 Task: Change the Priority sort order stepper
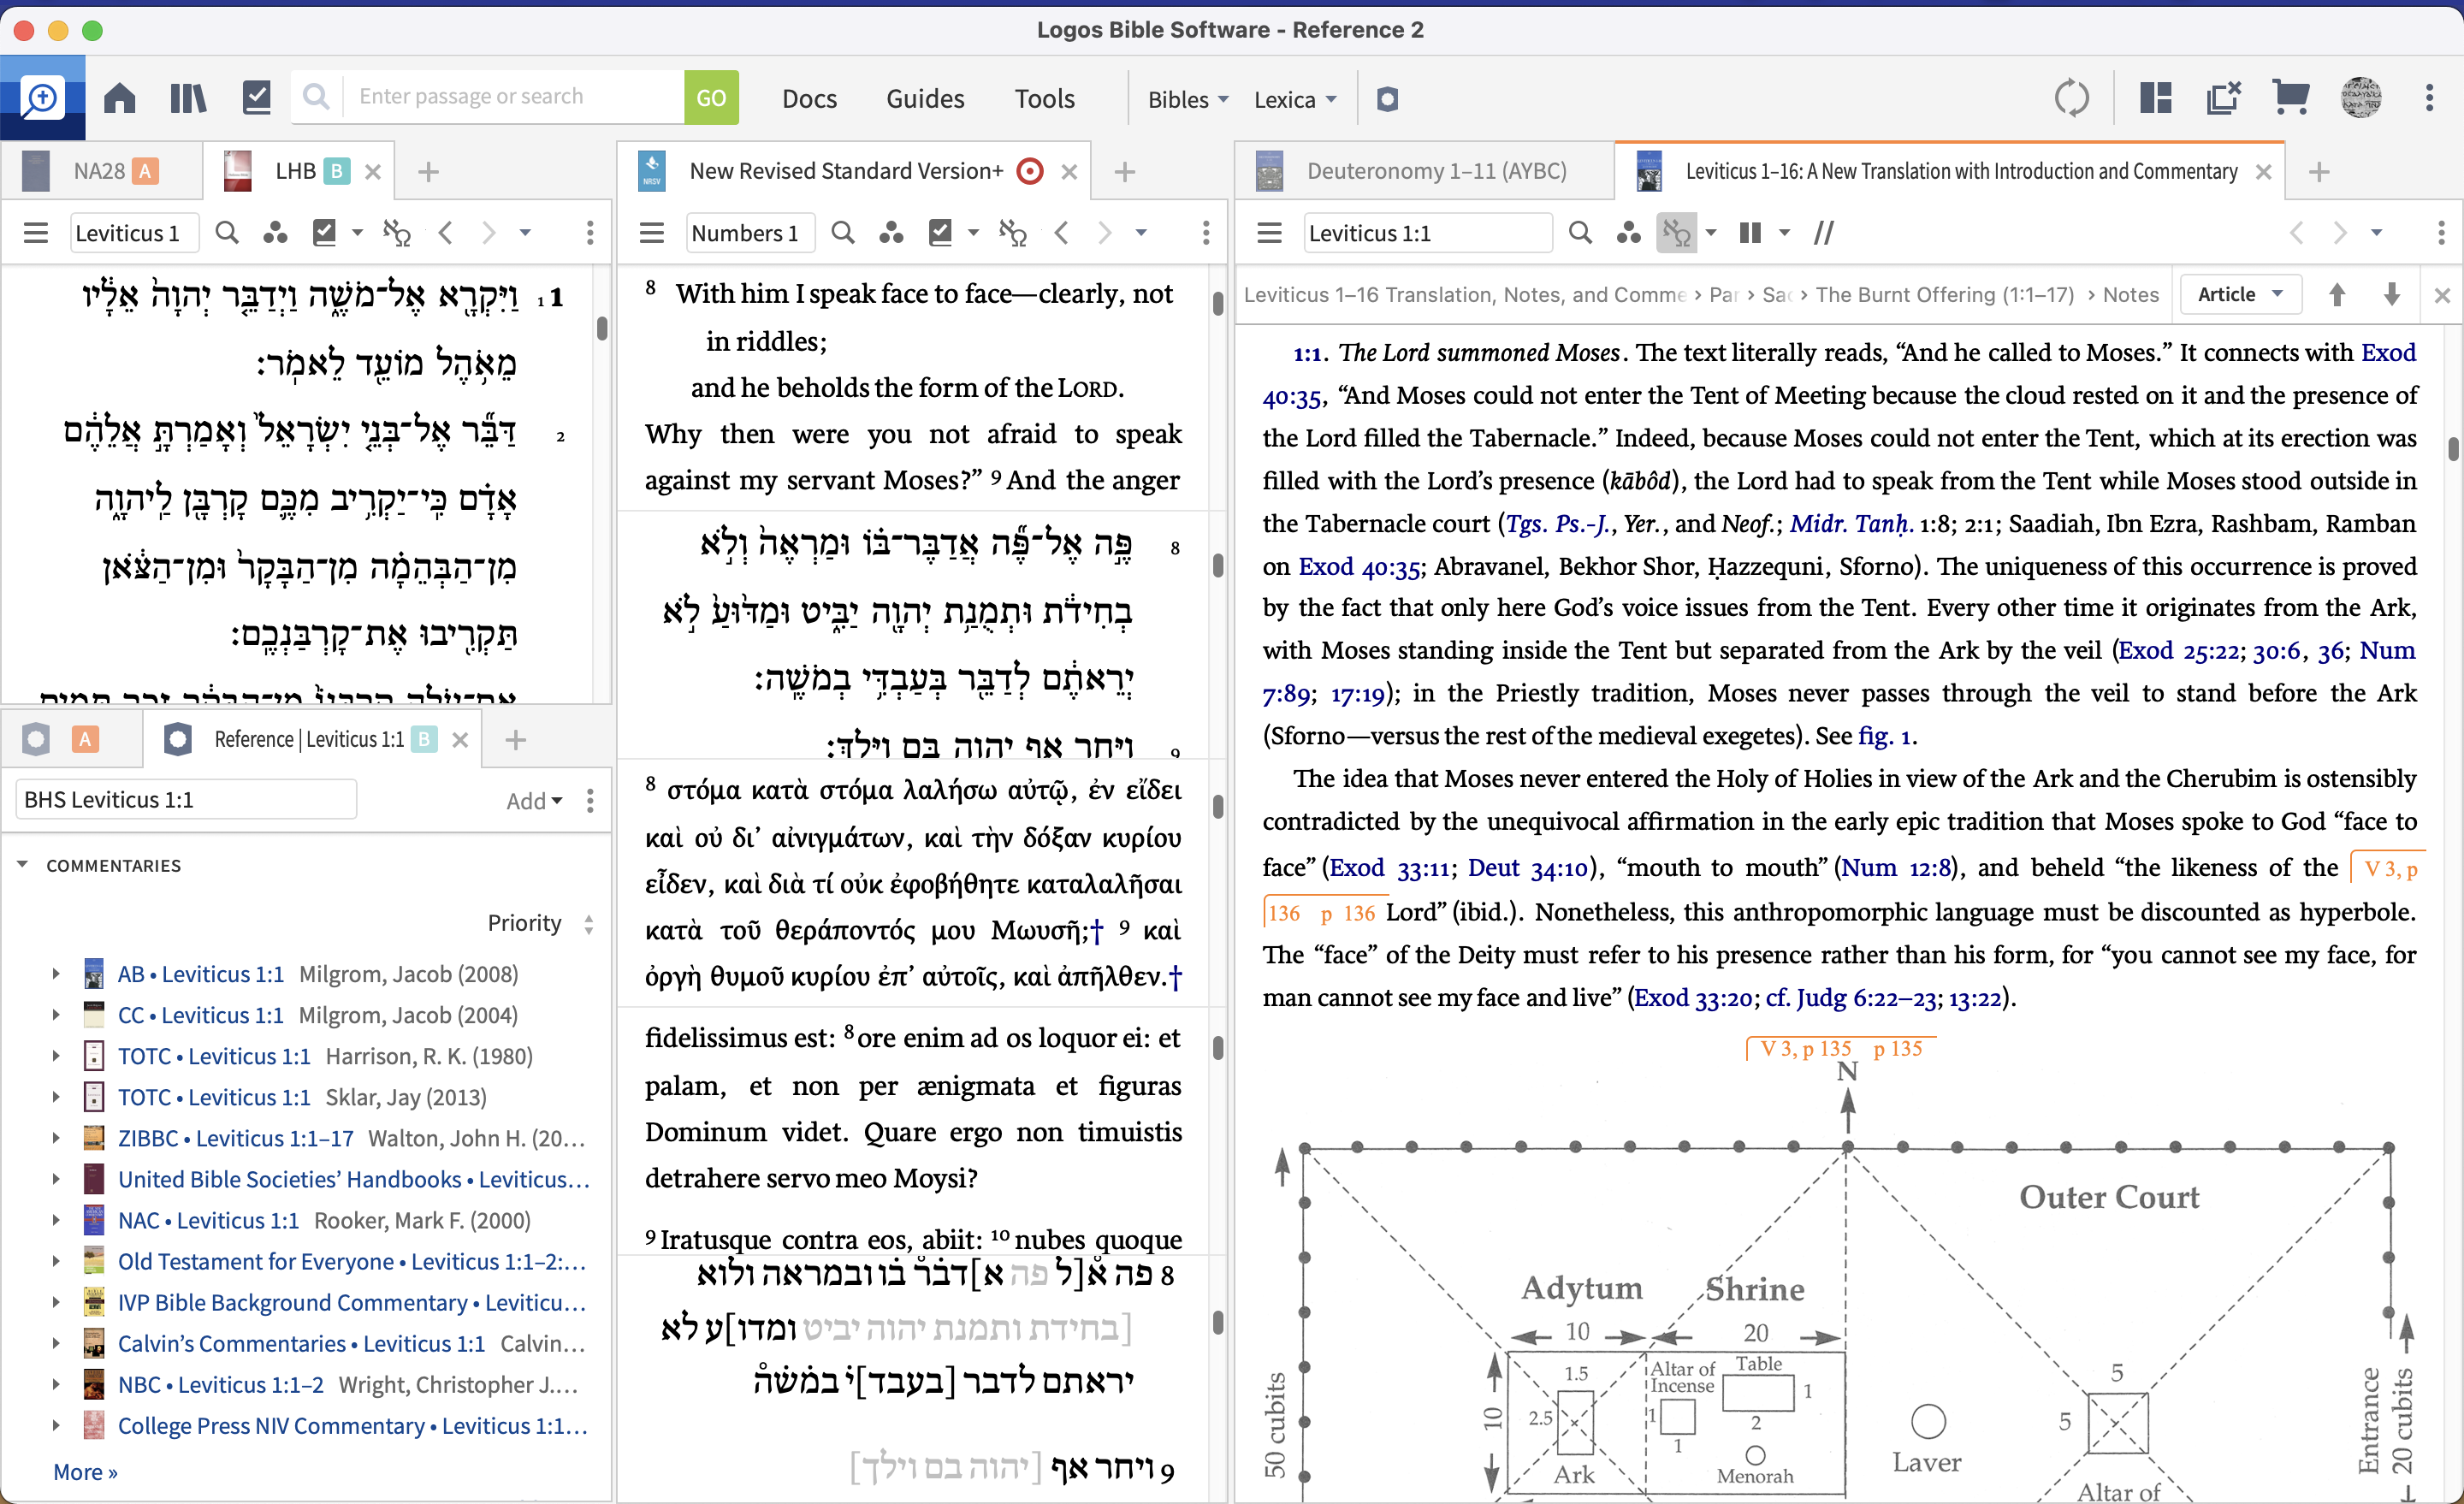pyautogui.click(x=589, y=924)
